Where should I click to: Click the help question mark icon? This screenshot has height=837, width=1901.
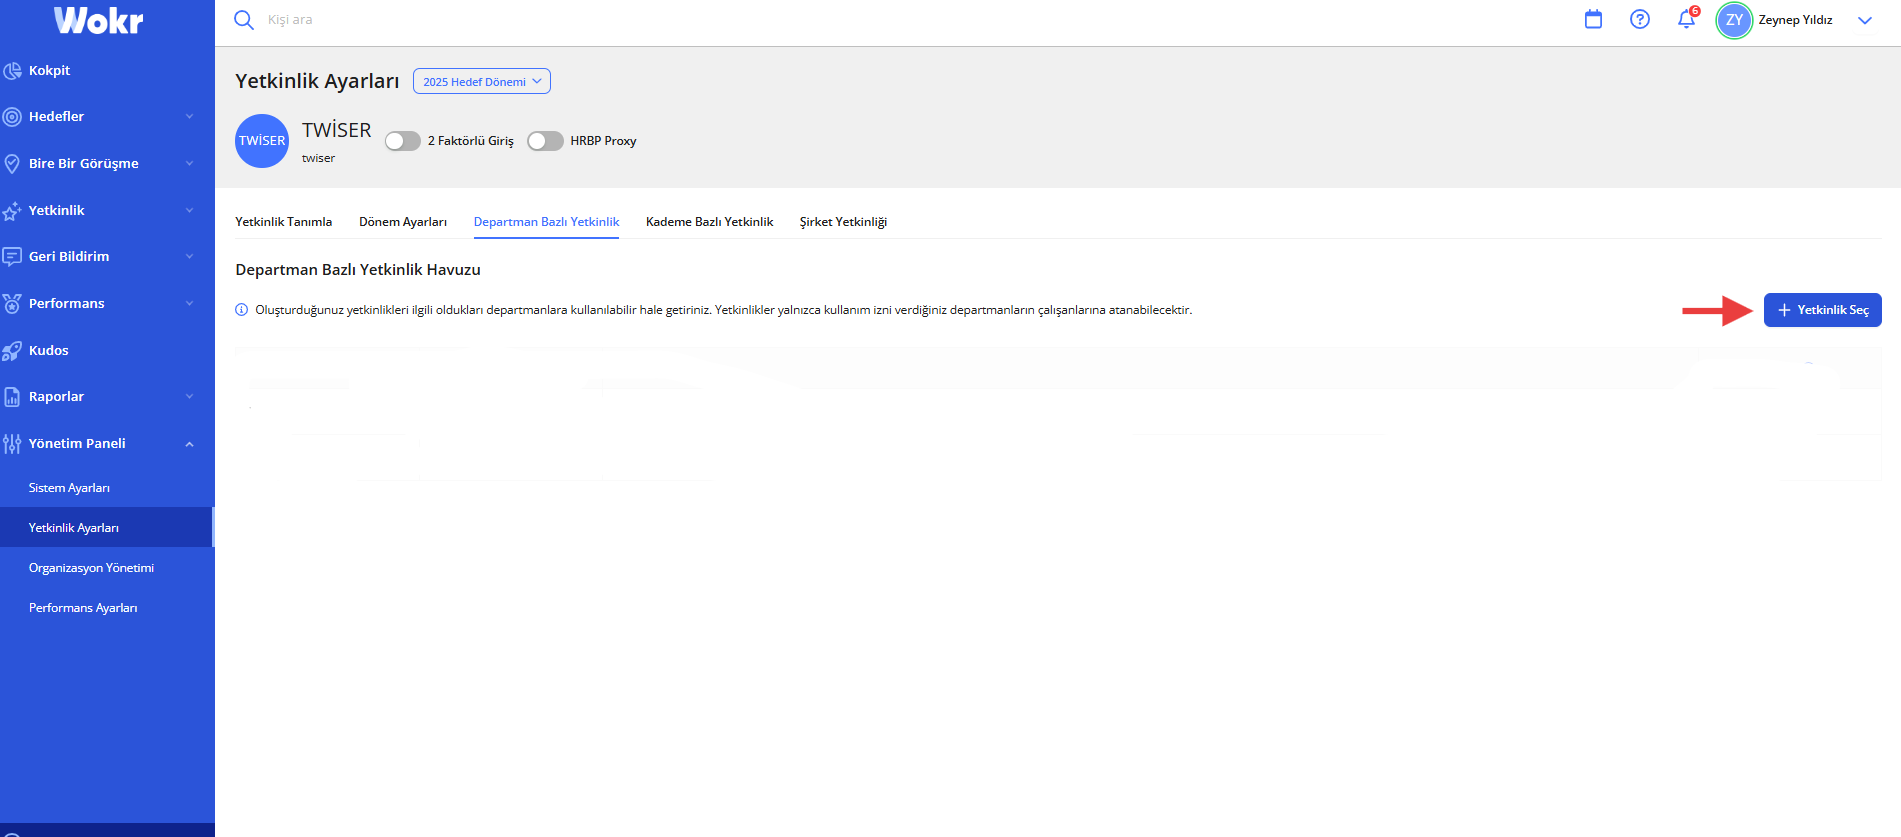coord(1640,19)
